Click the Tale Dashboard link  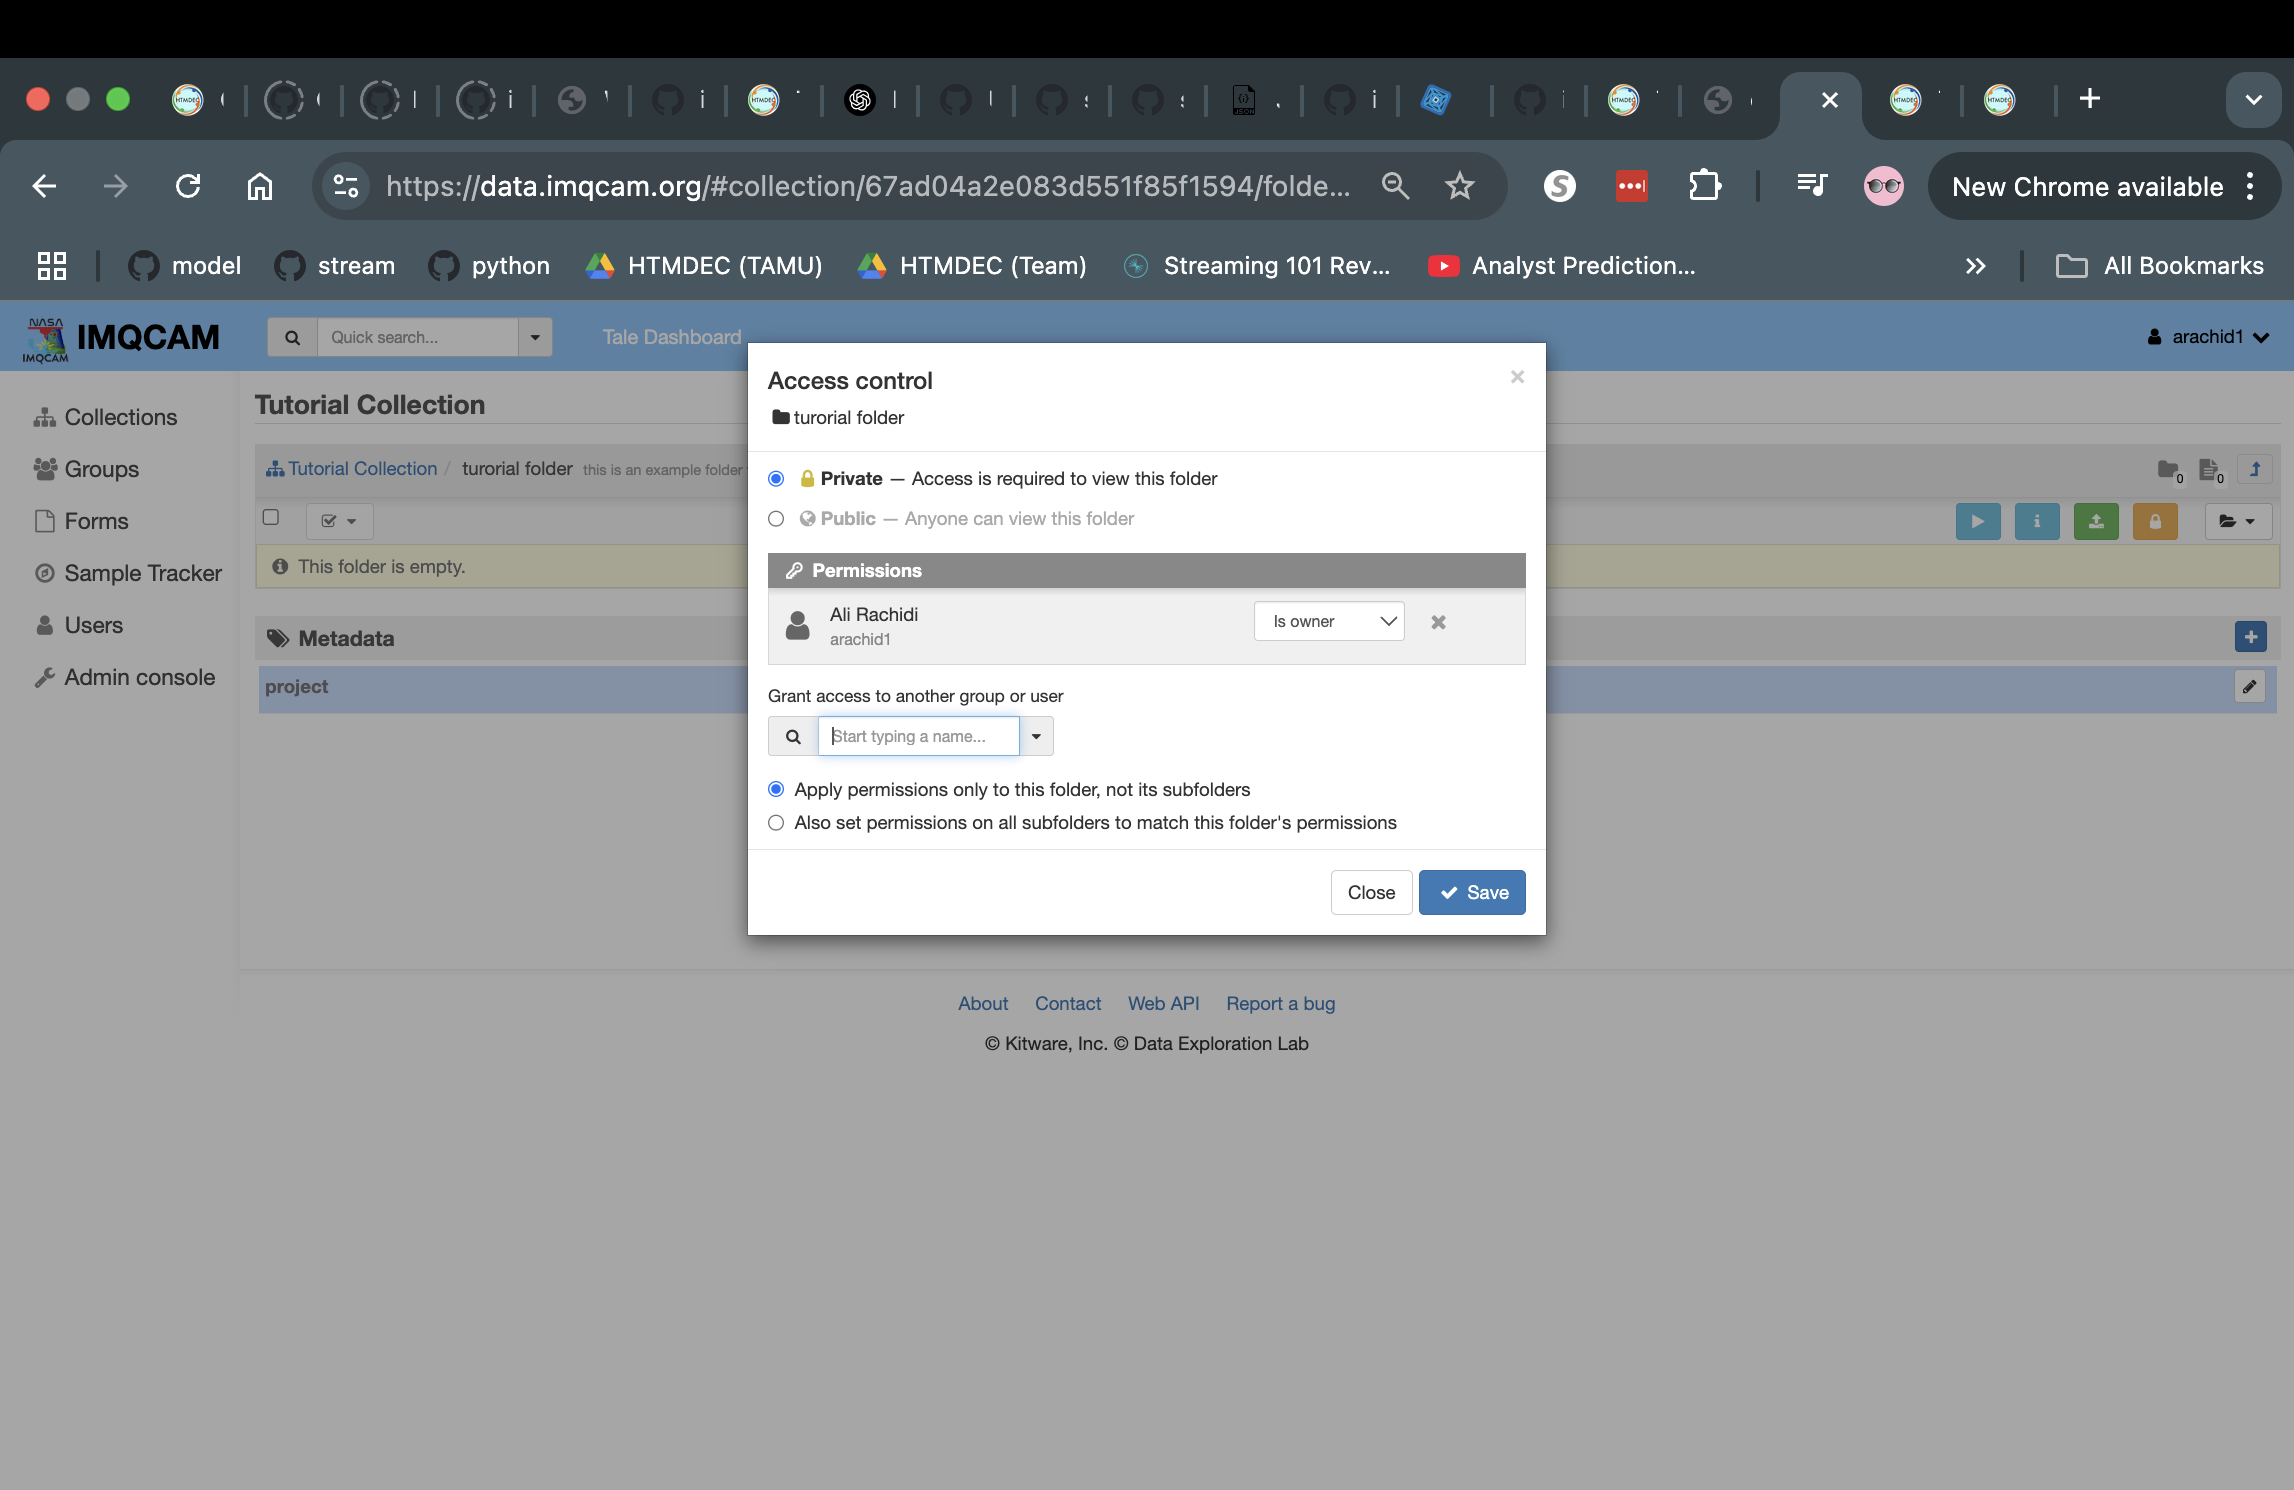(x=672, y=337)
